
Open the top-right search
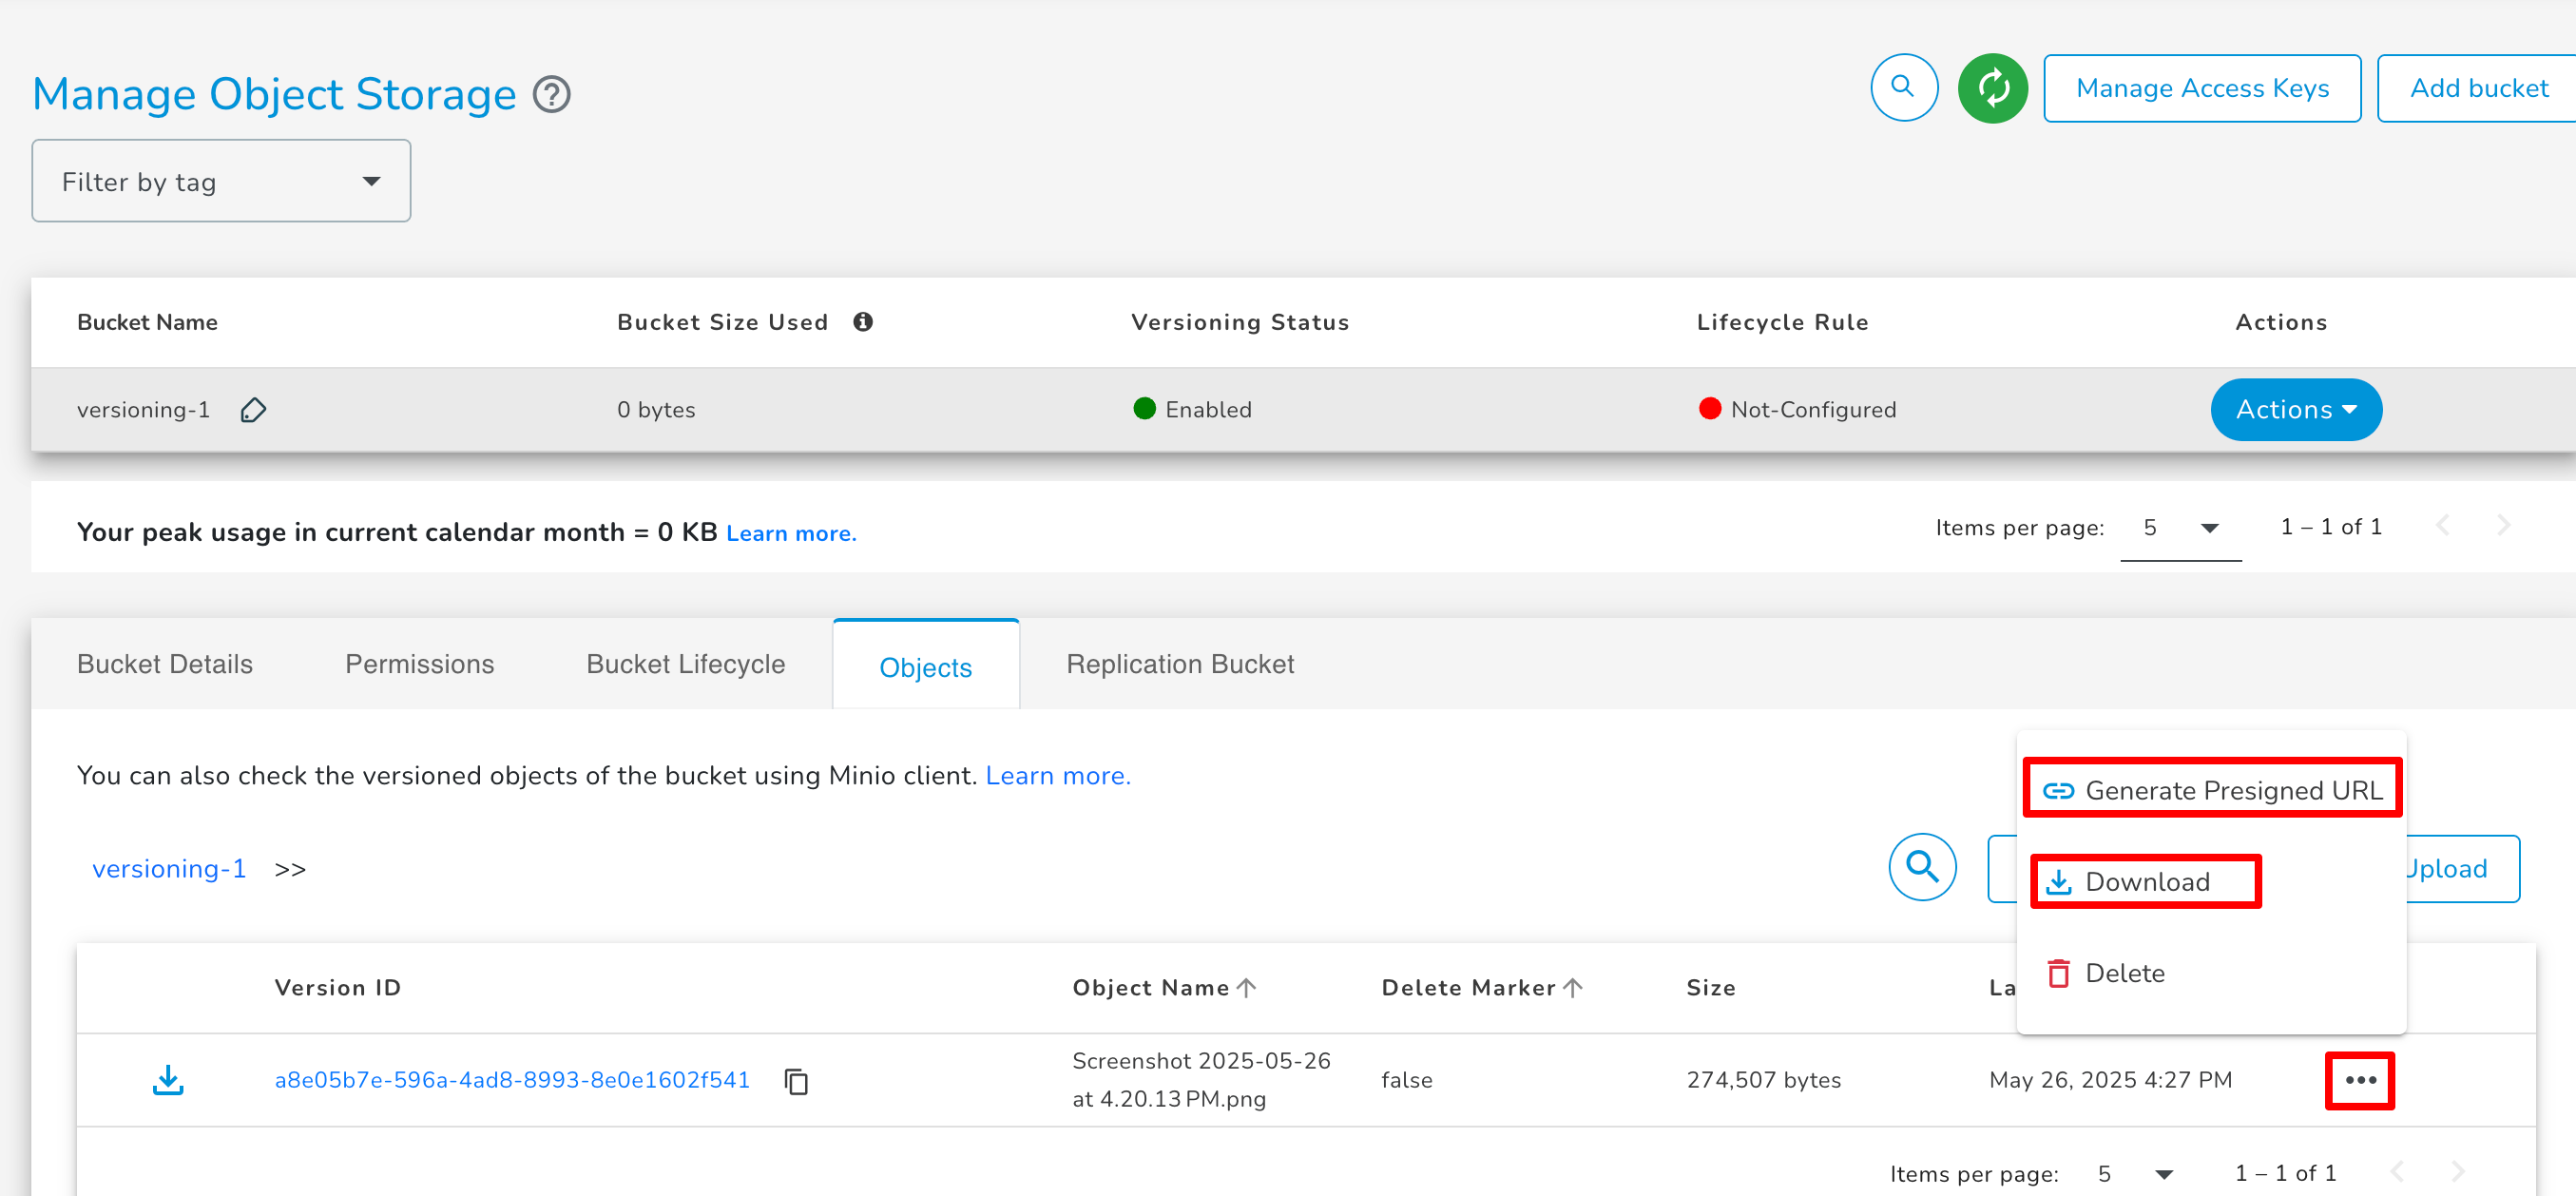(1903, 88)
